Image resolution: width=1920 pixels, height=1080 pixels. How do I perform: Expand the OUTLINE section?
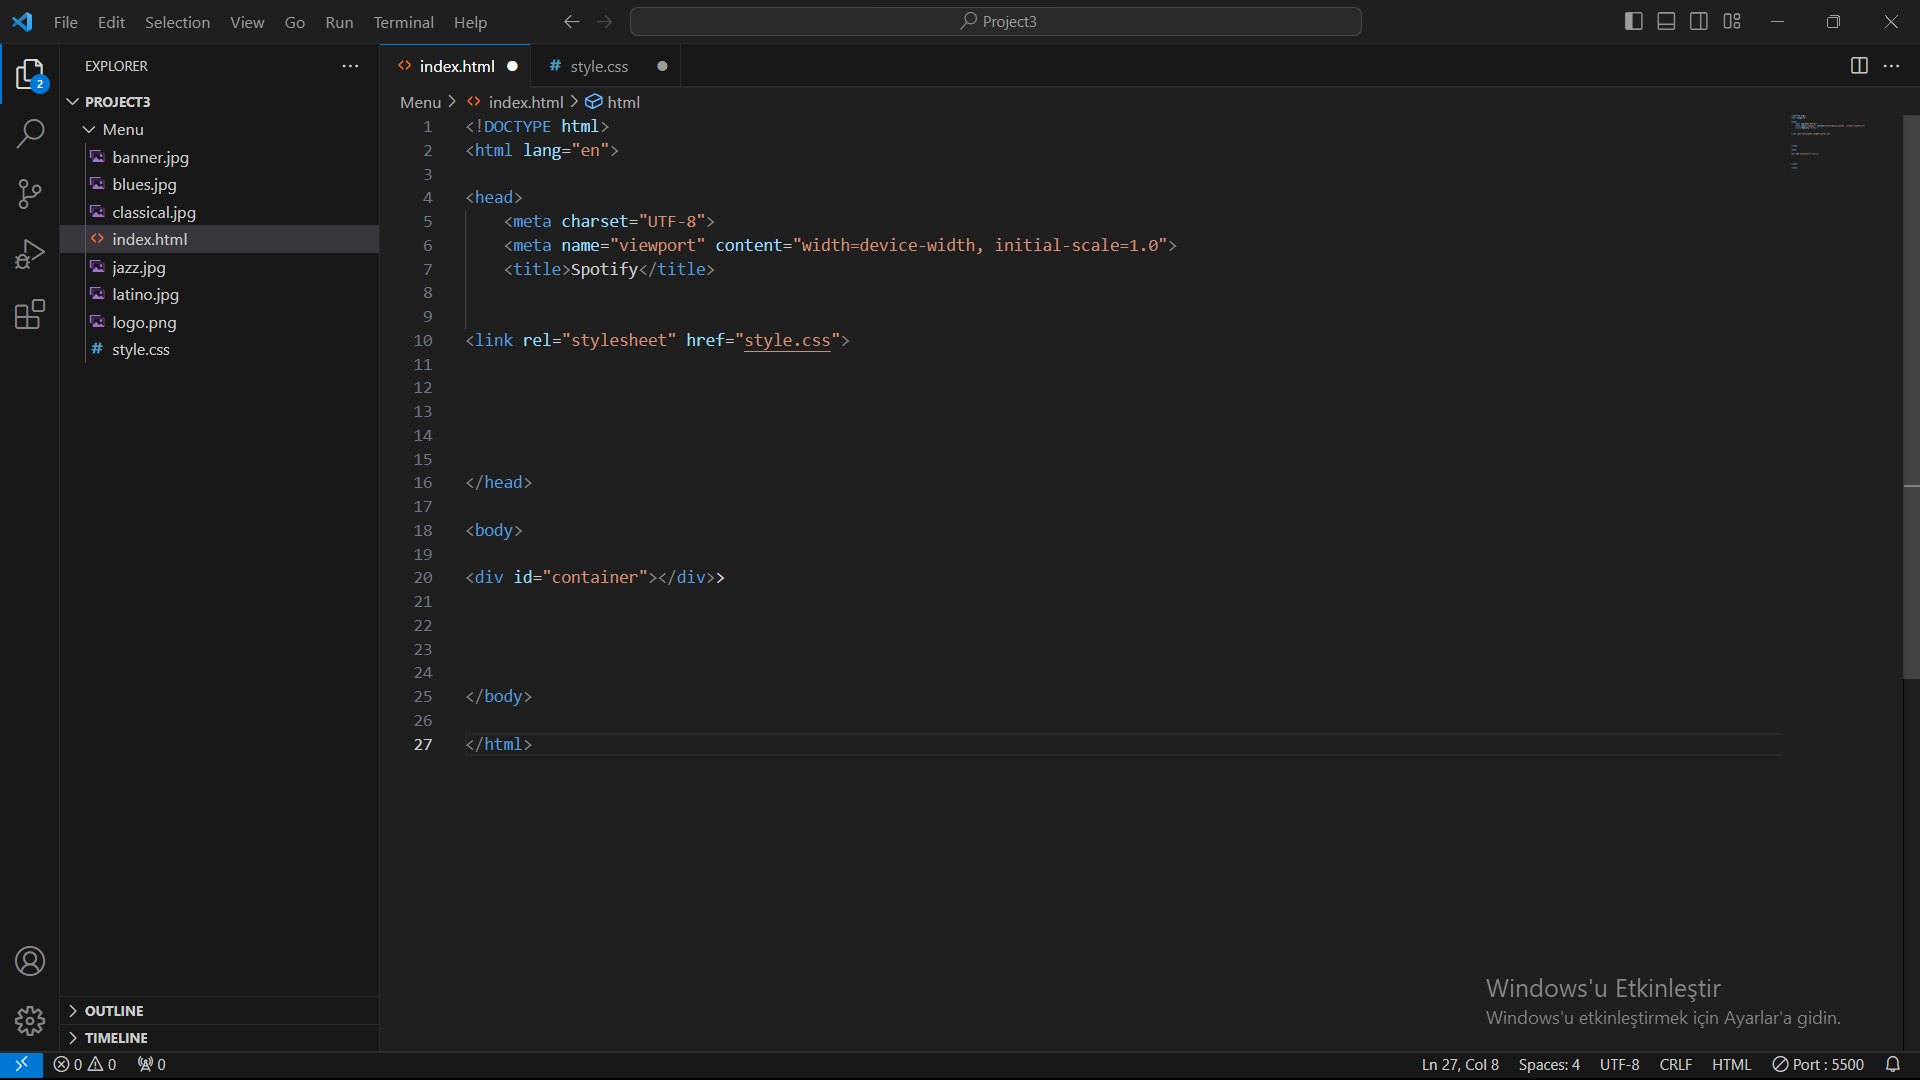pyautogui.click(x=113, y=1011)
